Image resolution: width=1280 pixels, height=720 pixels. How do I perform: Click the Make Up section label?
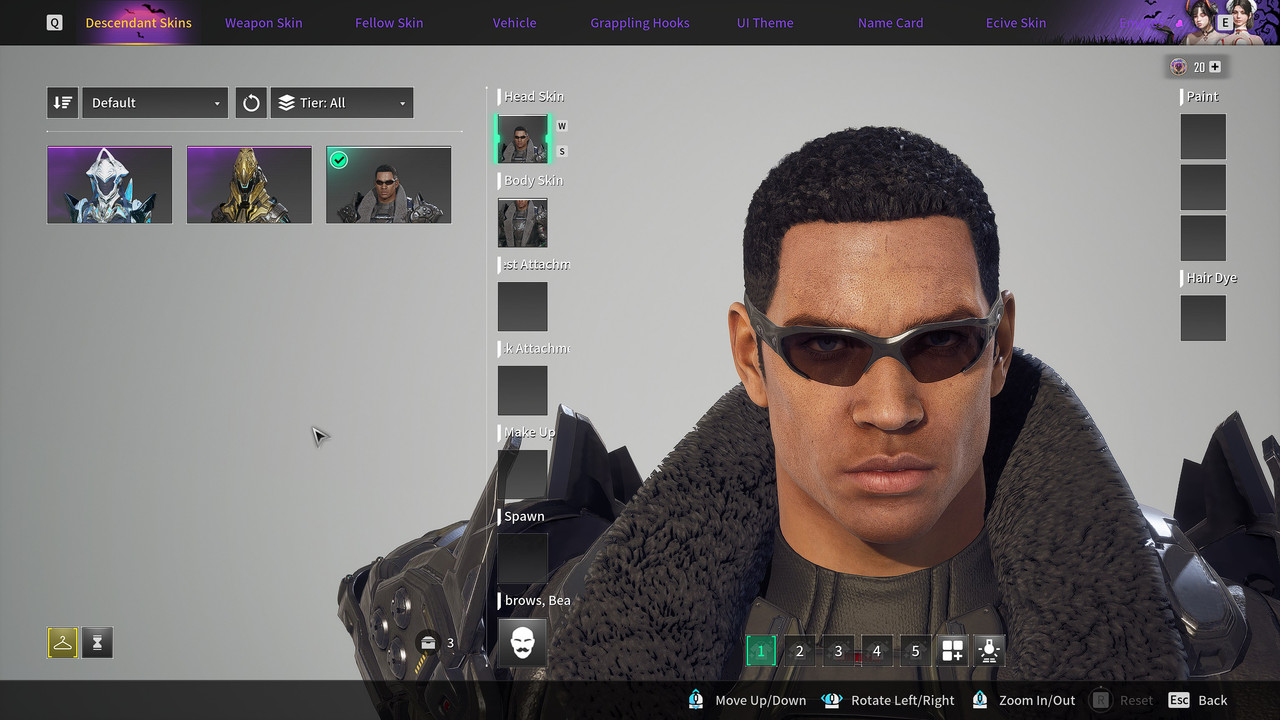(530, 432)
